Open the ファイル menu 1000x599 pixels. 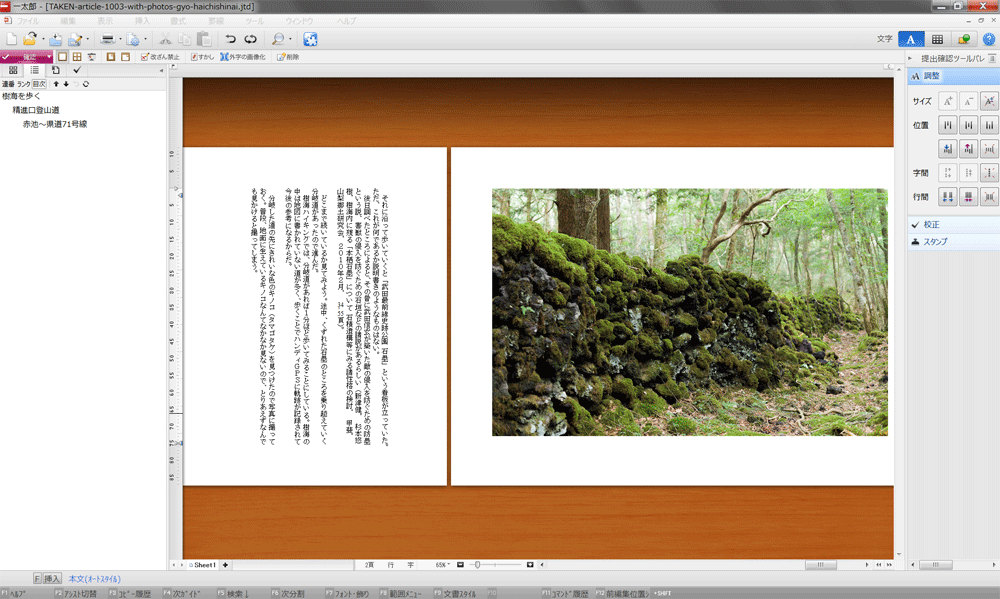(x=29, y=20)
